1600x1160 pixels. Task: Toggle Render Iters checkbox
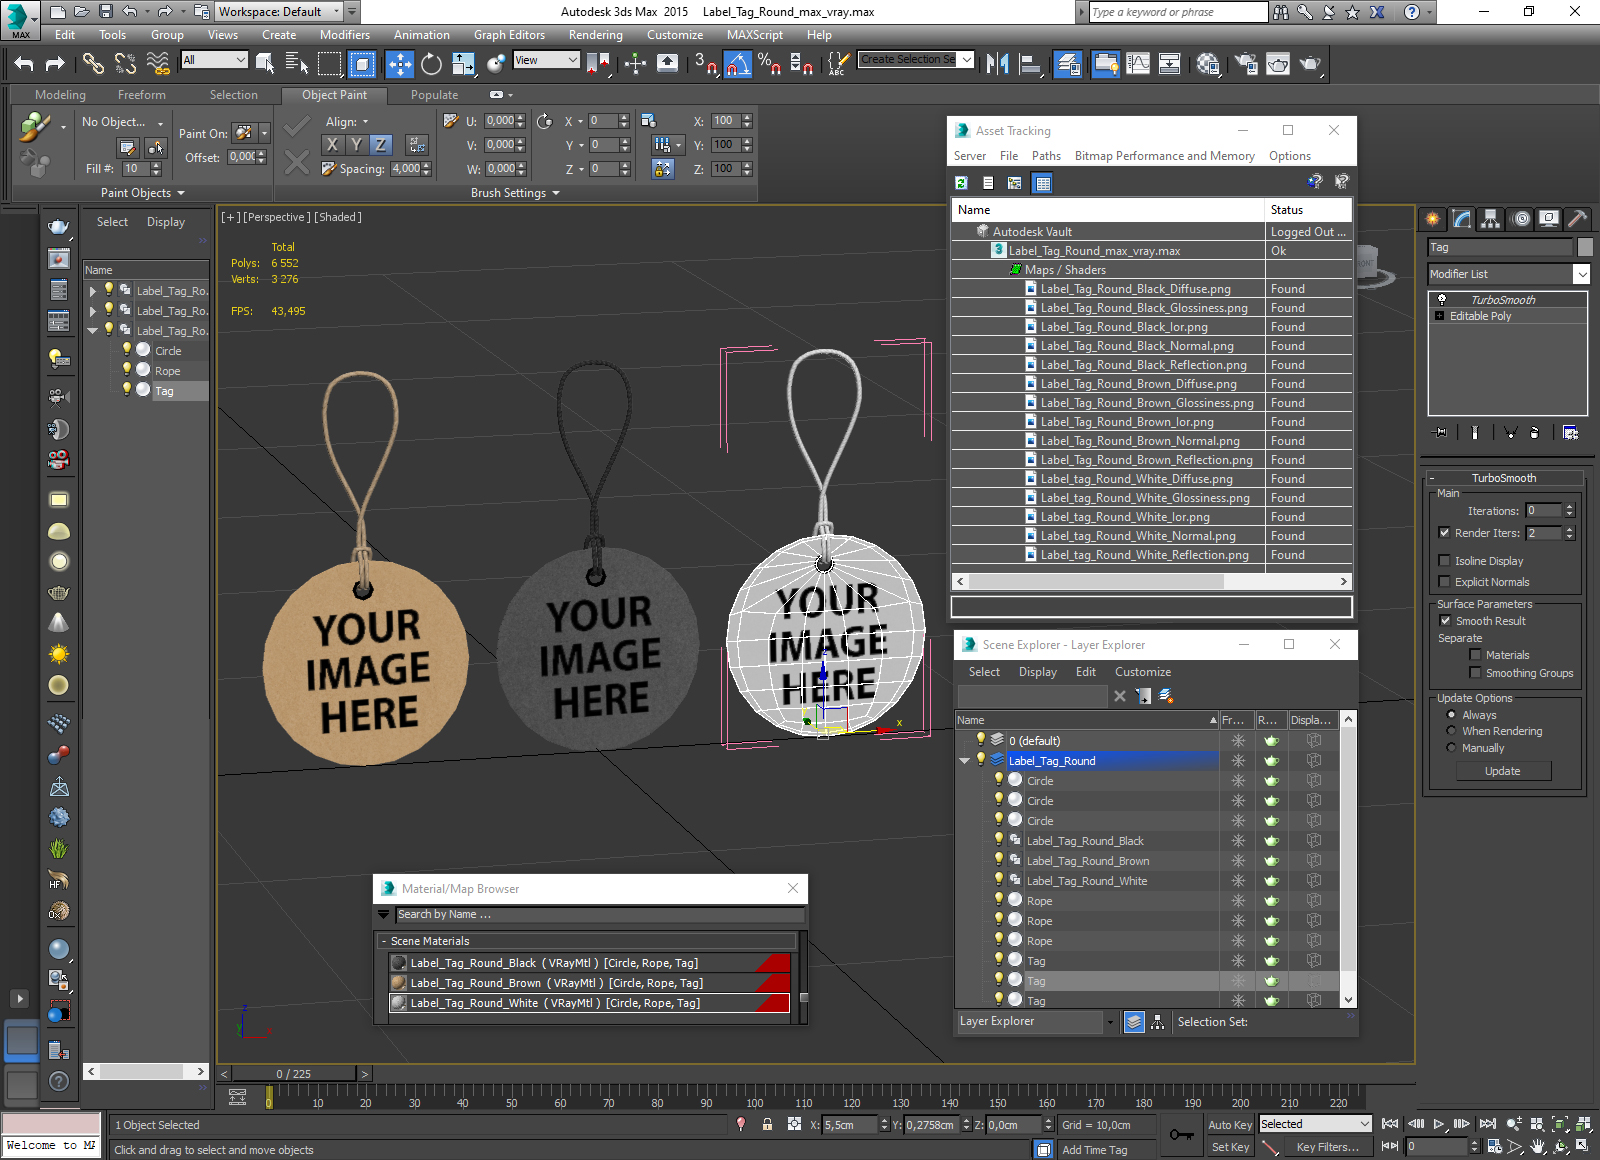pyautogui.click(x=1444, y=533)
